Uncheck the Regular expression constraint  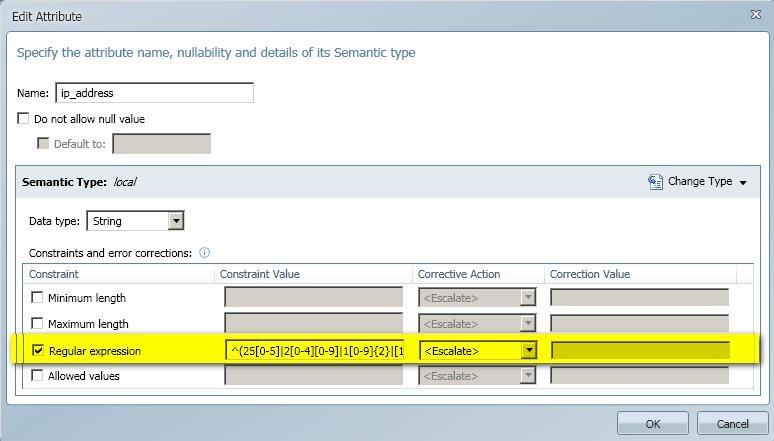pos(38,350)
